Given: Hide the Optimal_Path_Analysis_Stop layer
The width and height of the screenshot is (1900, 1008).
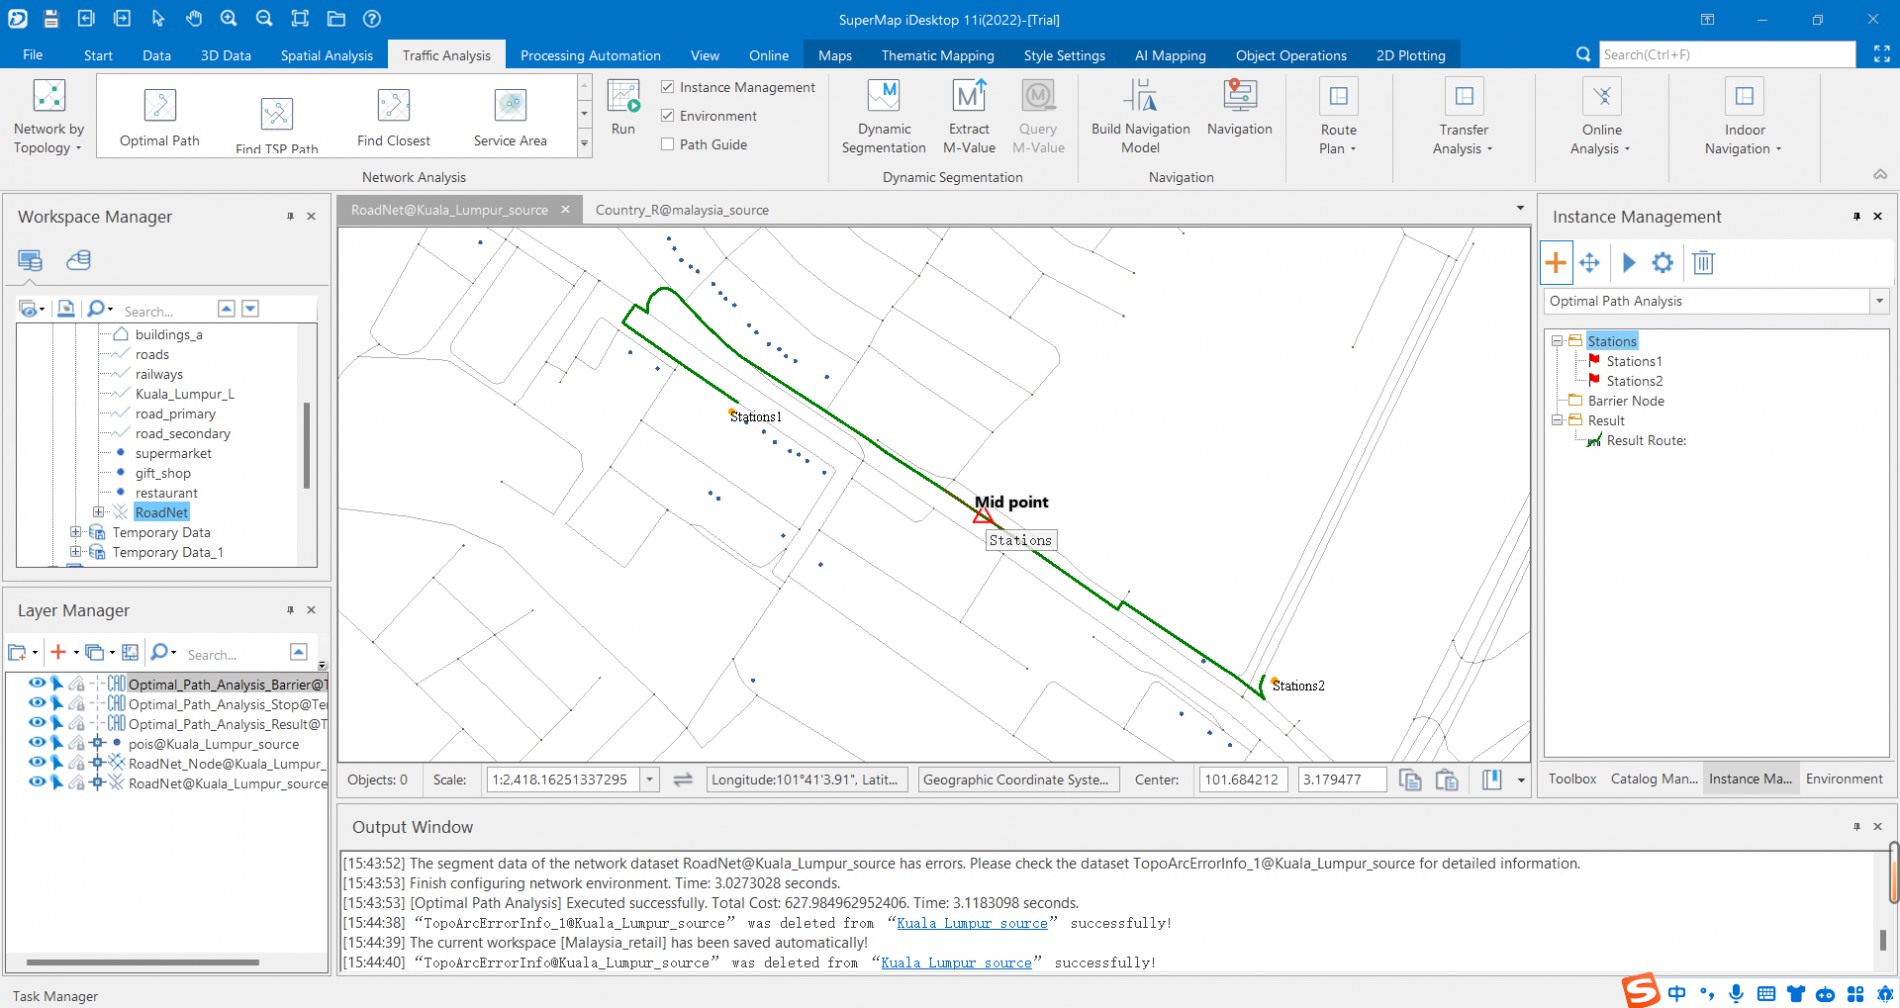Looking at the screenshot, I should 37,704.
